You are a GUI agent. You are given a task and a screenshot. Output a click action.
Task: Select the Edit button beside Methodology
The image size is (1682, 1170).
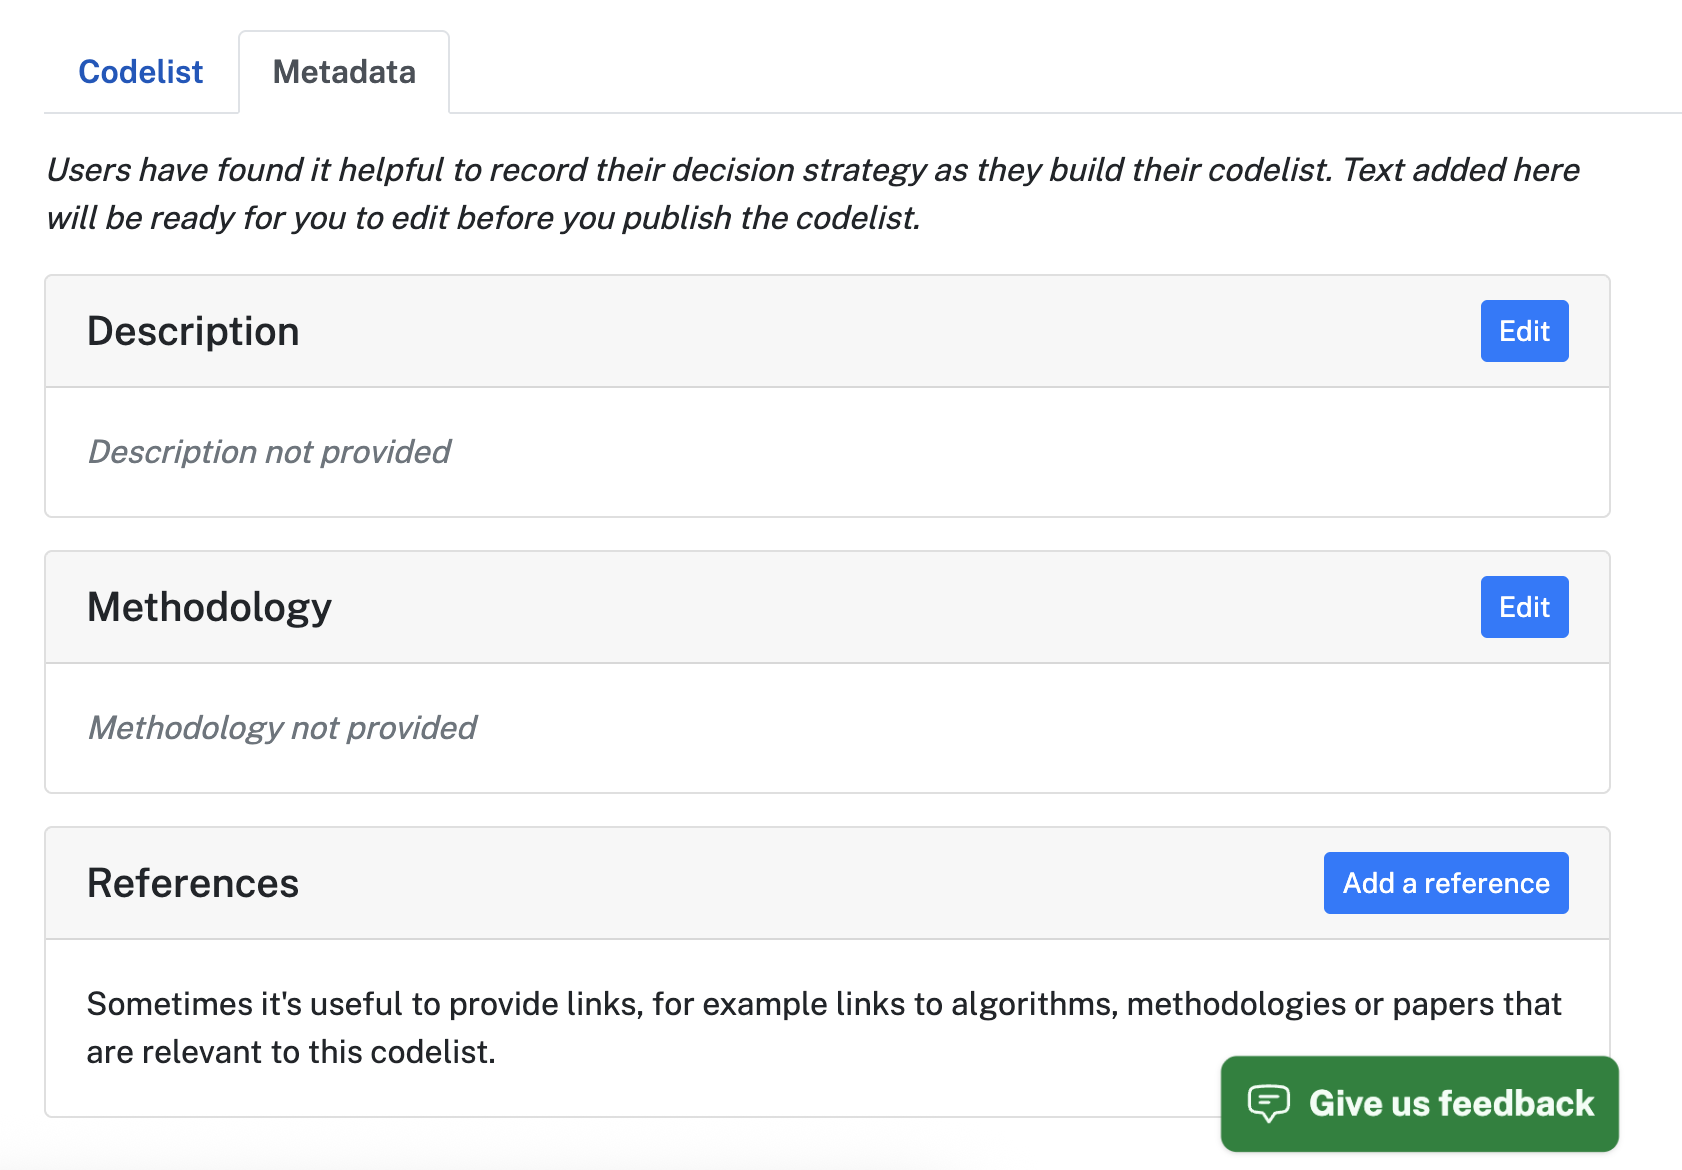pos(1524,607)
